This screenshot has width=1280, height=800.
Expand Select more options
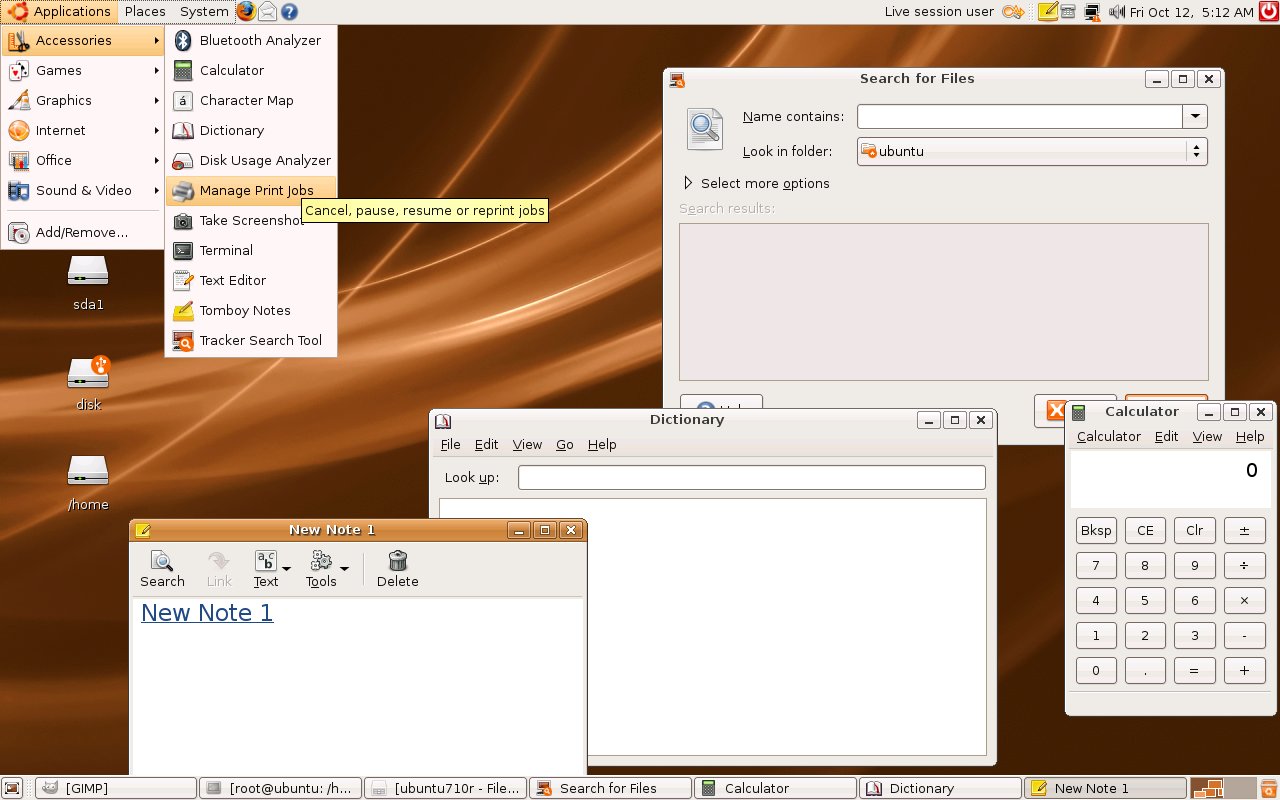pyautogui.click(x=756, y=183)
